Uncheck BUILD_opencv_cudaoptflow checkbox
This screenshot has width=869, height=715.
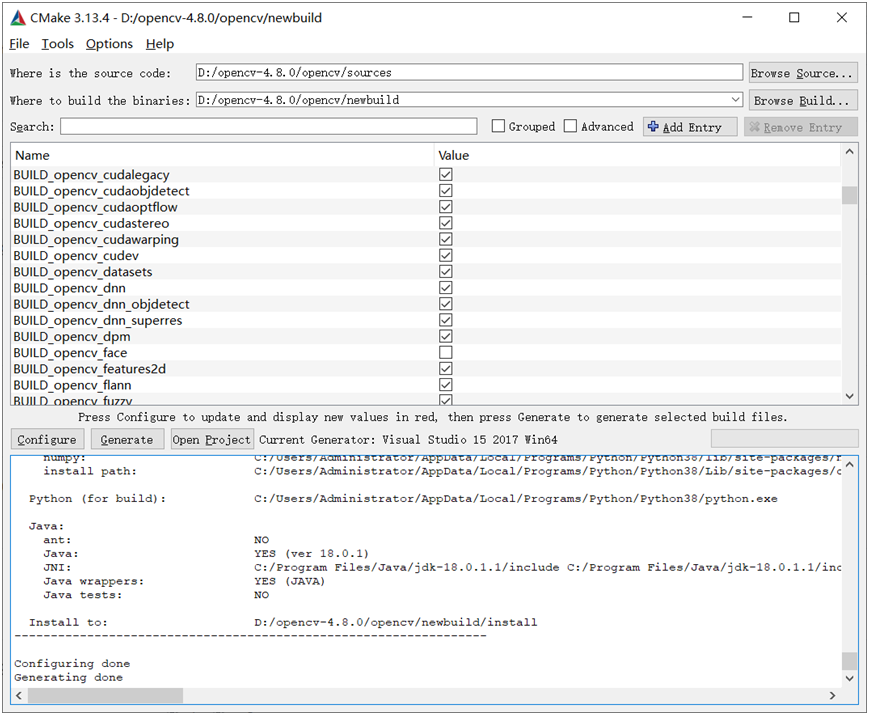coord(446,207)
